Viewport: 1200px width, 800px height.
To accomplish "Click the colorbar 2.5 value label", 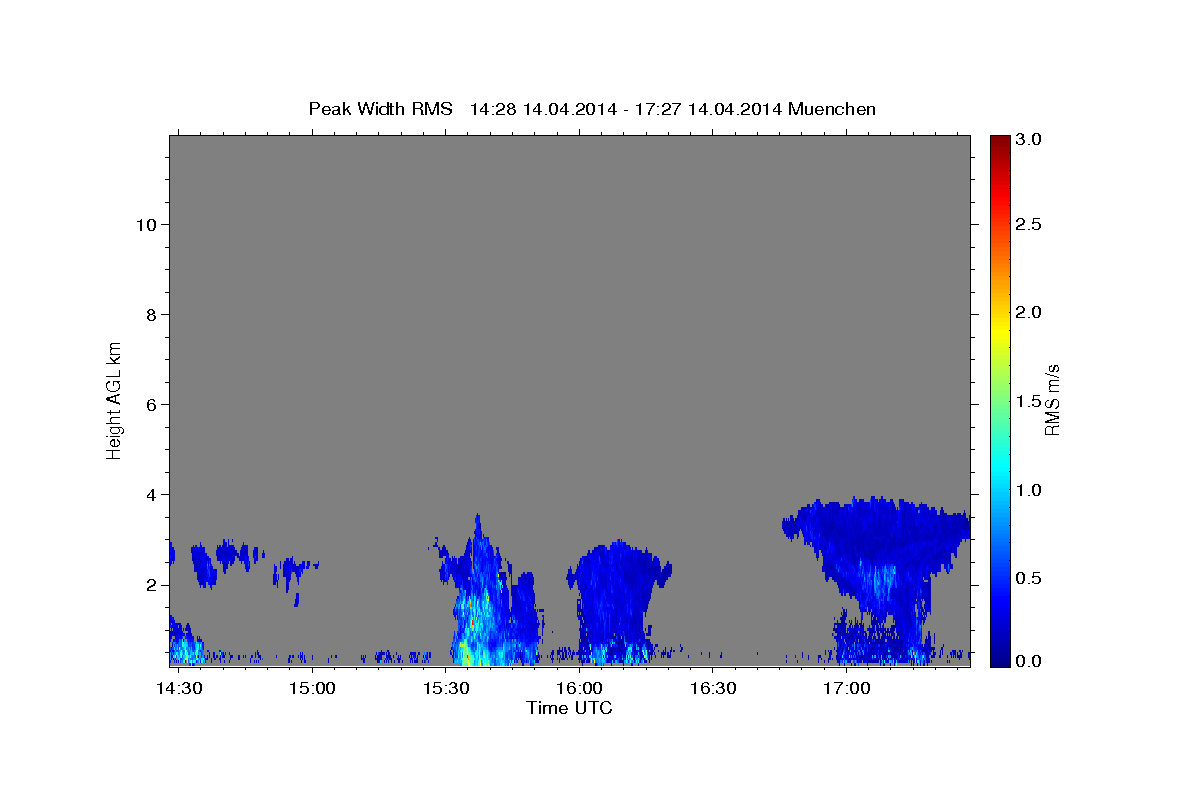I will click(1029, 225).
